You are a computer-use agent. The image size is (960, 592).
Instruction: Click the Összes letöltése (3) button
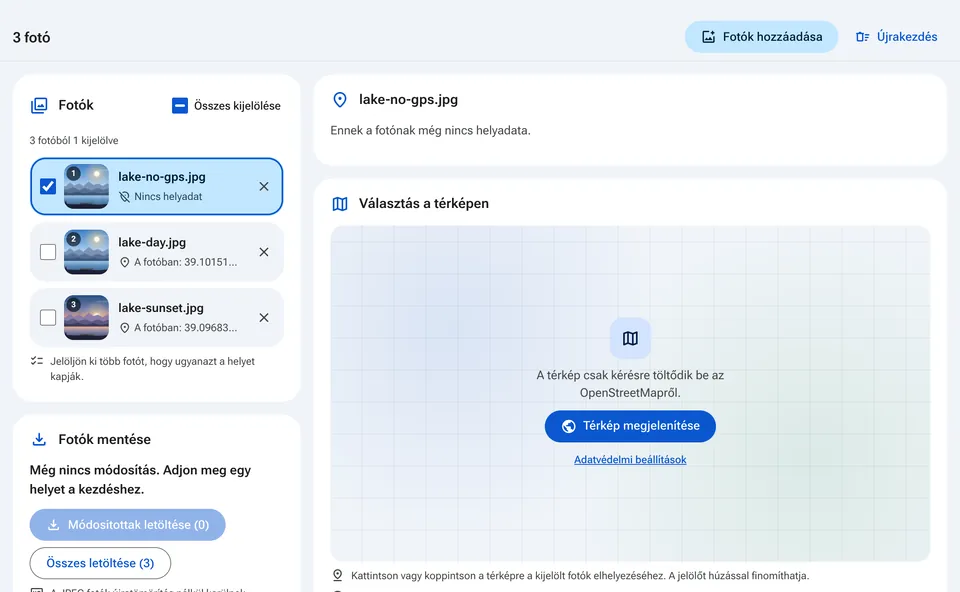[100, 563]
